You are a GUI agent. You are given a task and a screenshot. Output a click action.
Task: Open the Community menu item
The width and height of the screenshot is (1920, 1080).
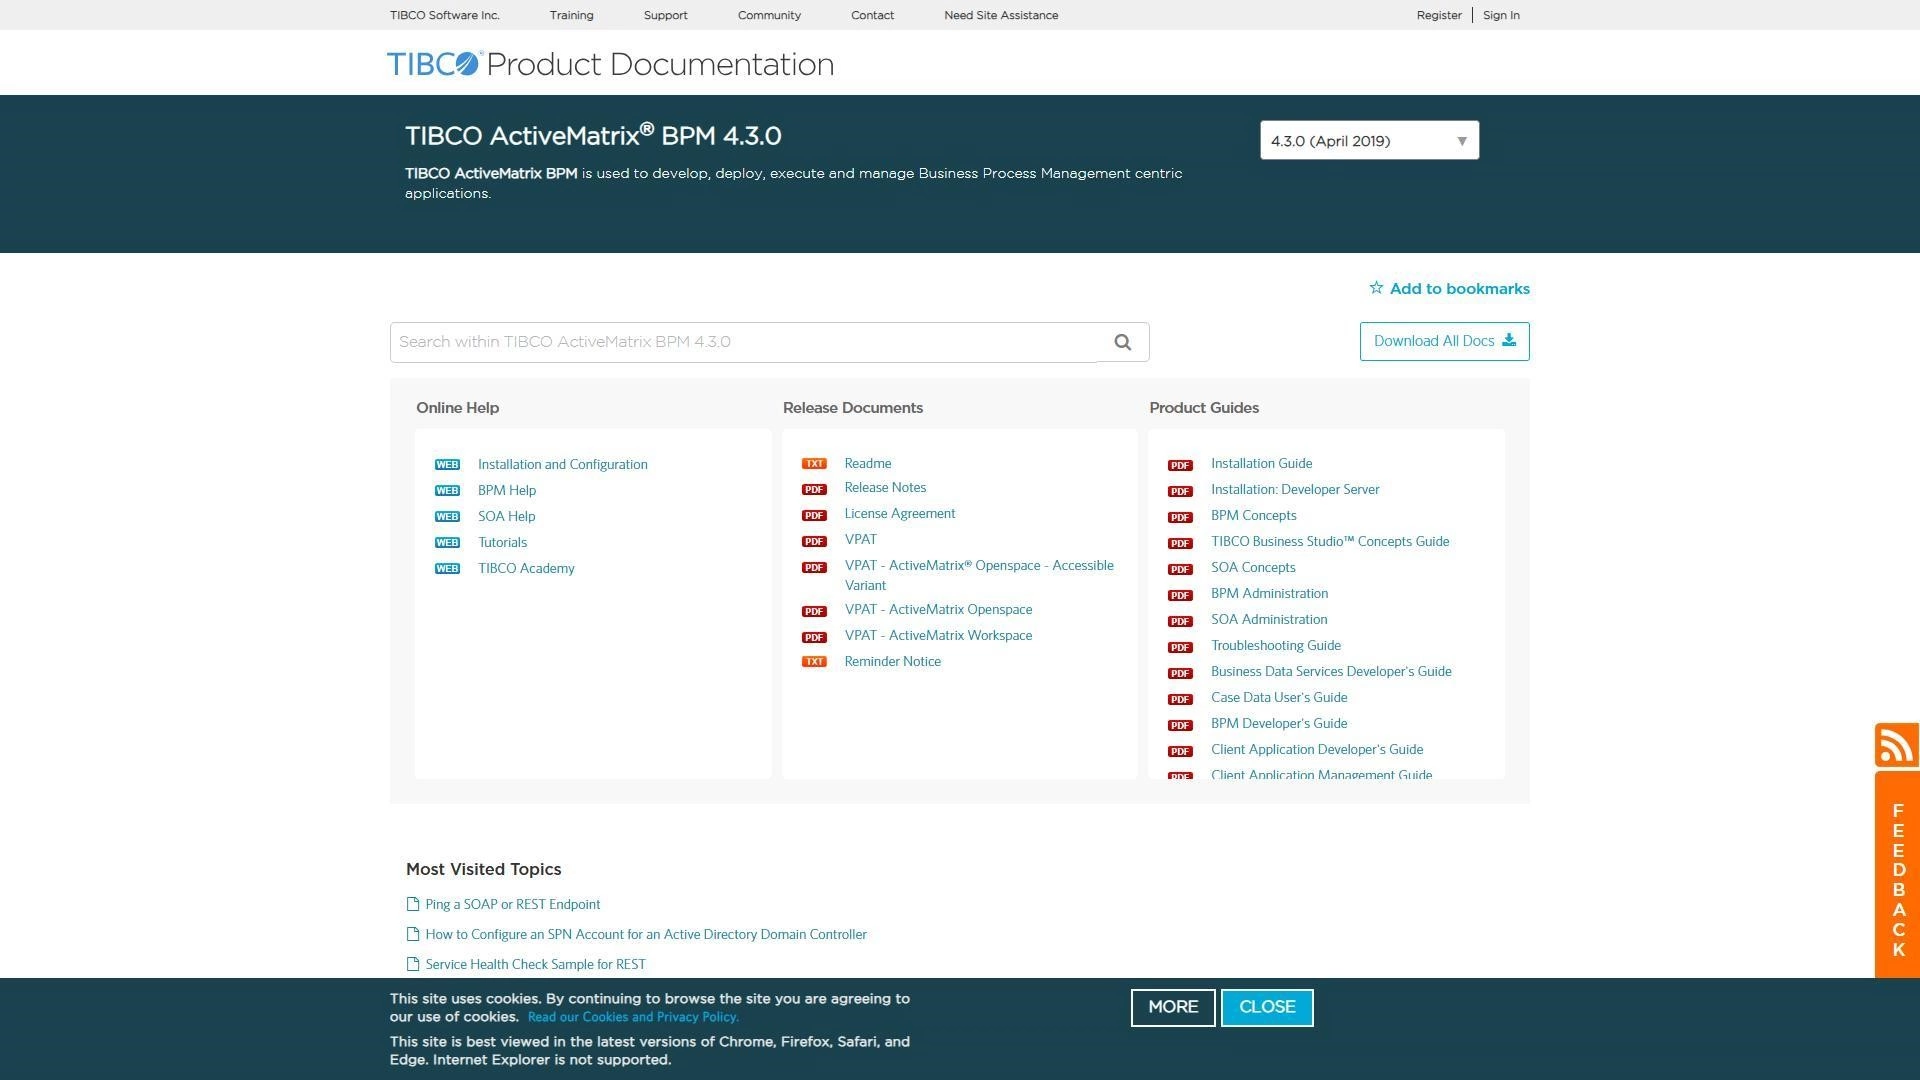point(769,15)
